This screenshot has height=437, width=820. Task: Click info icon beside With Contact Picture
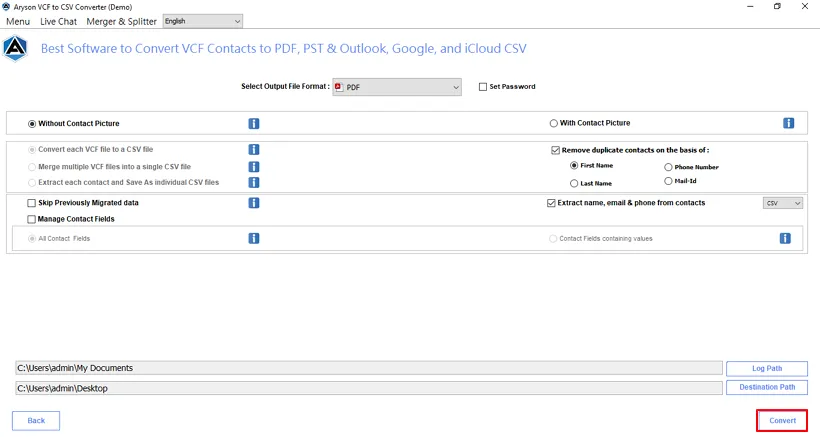pos(789,123)
